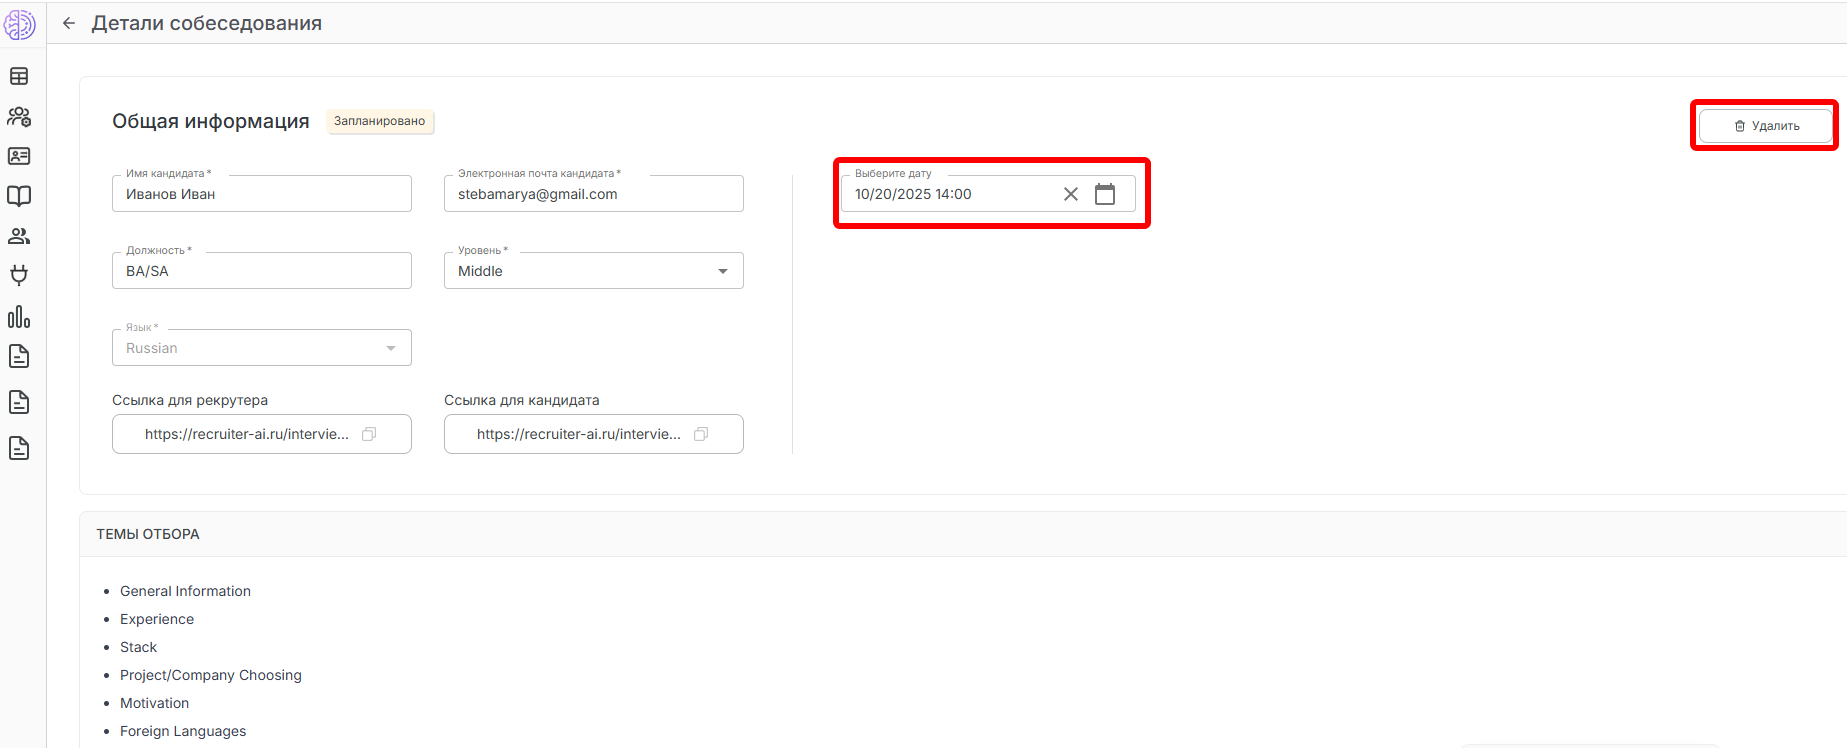This screenshot has width=1847, height=748.
Task: Open the bar chart analytics sidebar icon
Action: [x=19, y=317]
